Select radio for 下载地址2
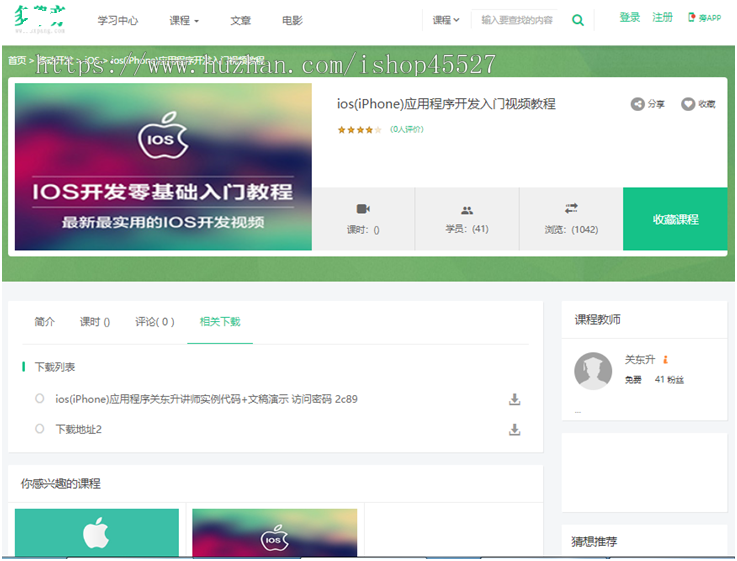 [x=39, y=429]
